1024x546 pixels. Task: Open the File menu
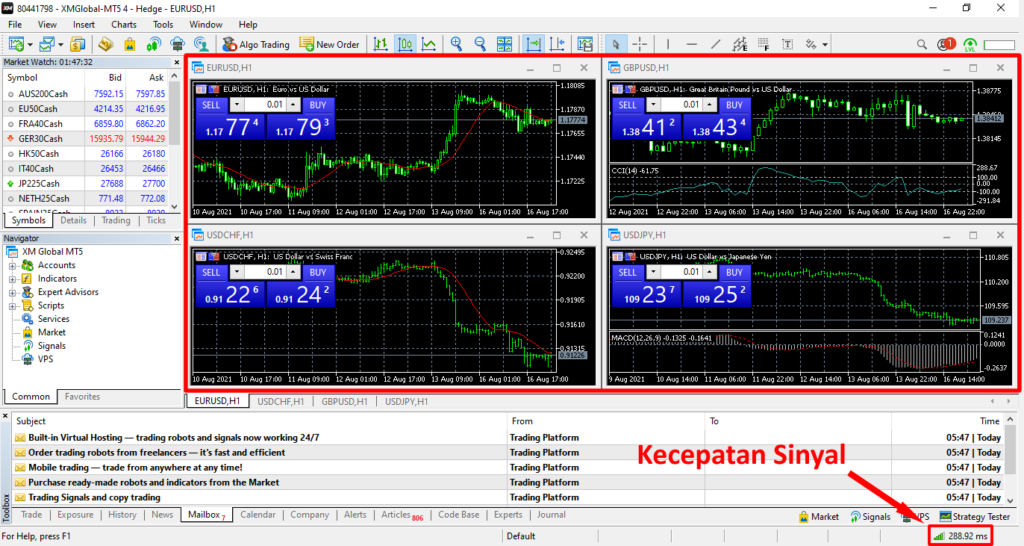tap(14, 25)
